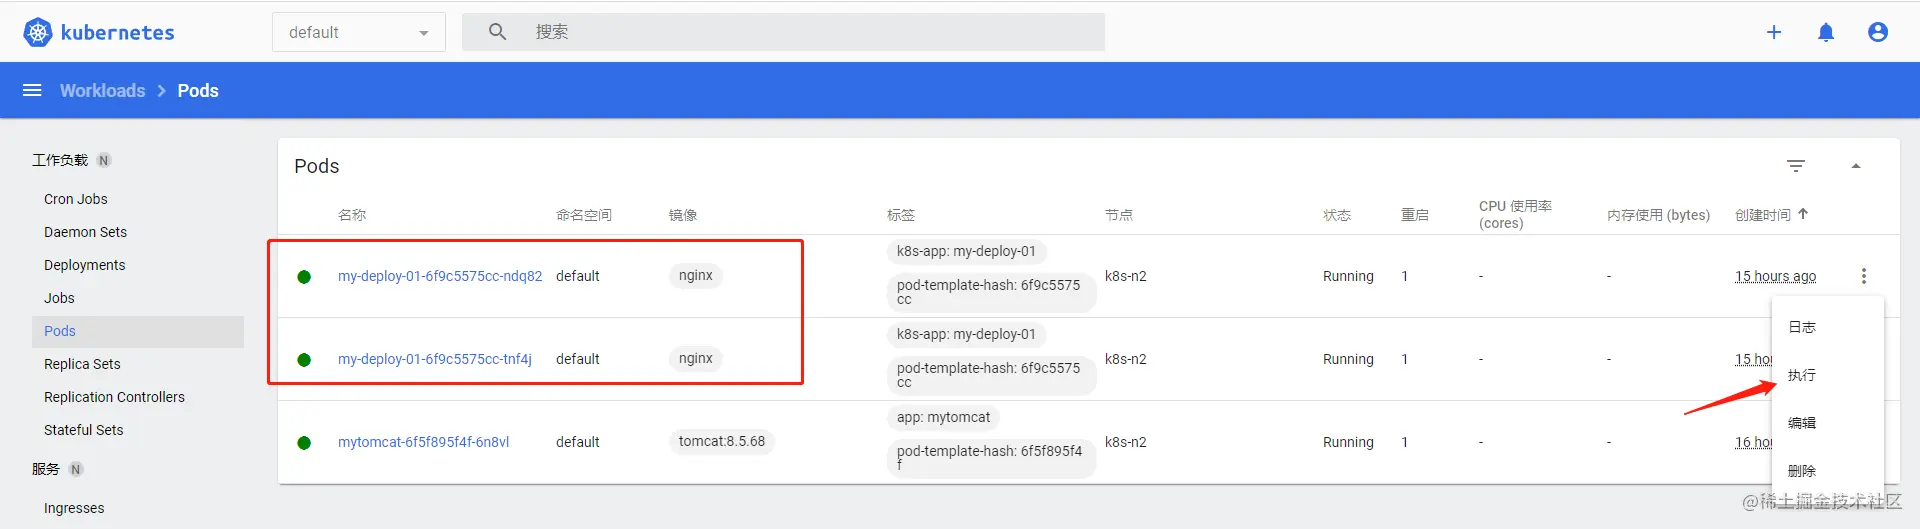Click green status dot of my-deploy-01-6f9c5575cc-ndq82
The height and width of the screenshot is (529, 1920).
(304, 277)
